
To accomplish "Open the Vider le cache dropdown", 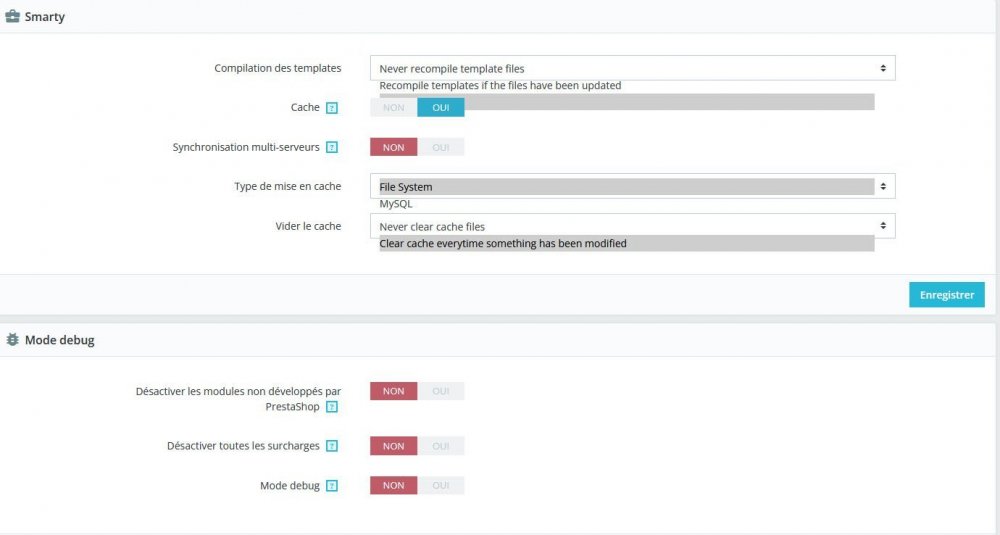I will click(633, 226).
